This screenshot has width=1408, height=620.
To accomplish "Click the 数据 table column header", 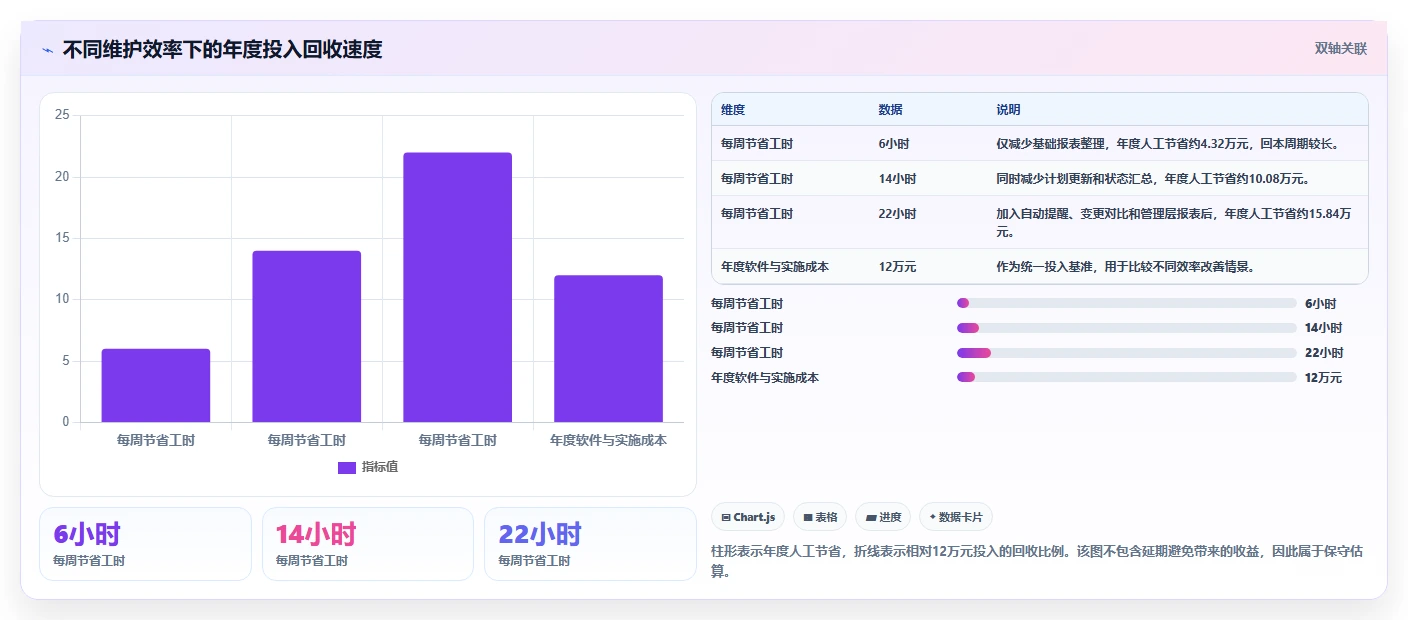I will tap(891, 109).
